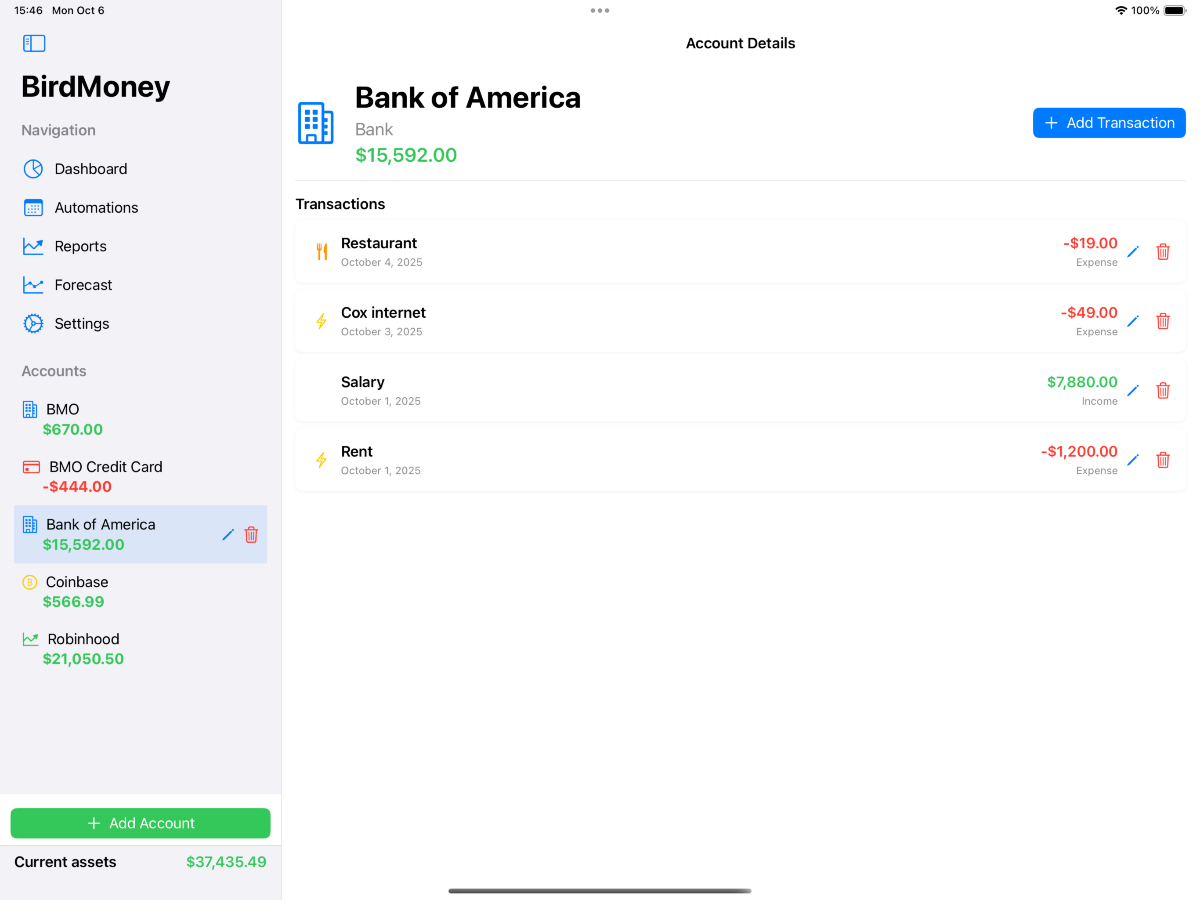
Task: Open the Dashboard page
Action: tap(90, 169)
